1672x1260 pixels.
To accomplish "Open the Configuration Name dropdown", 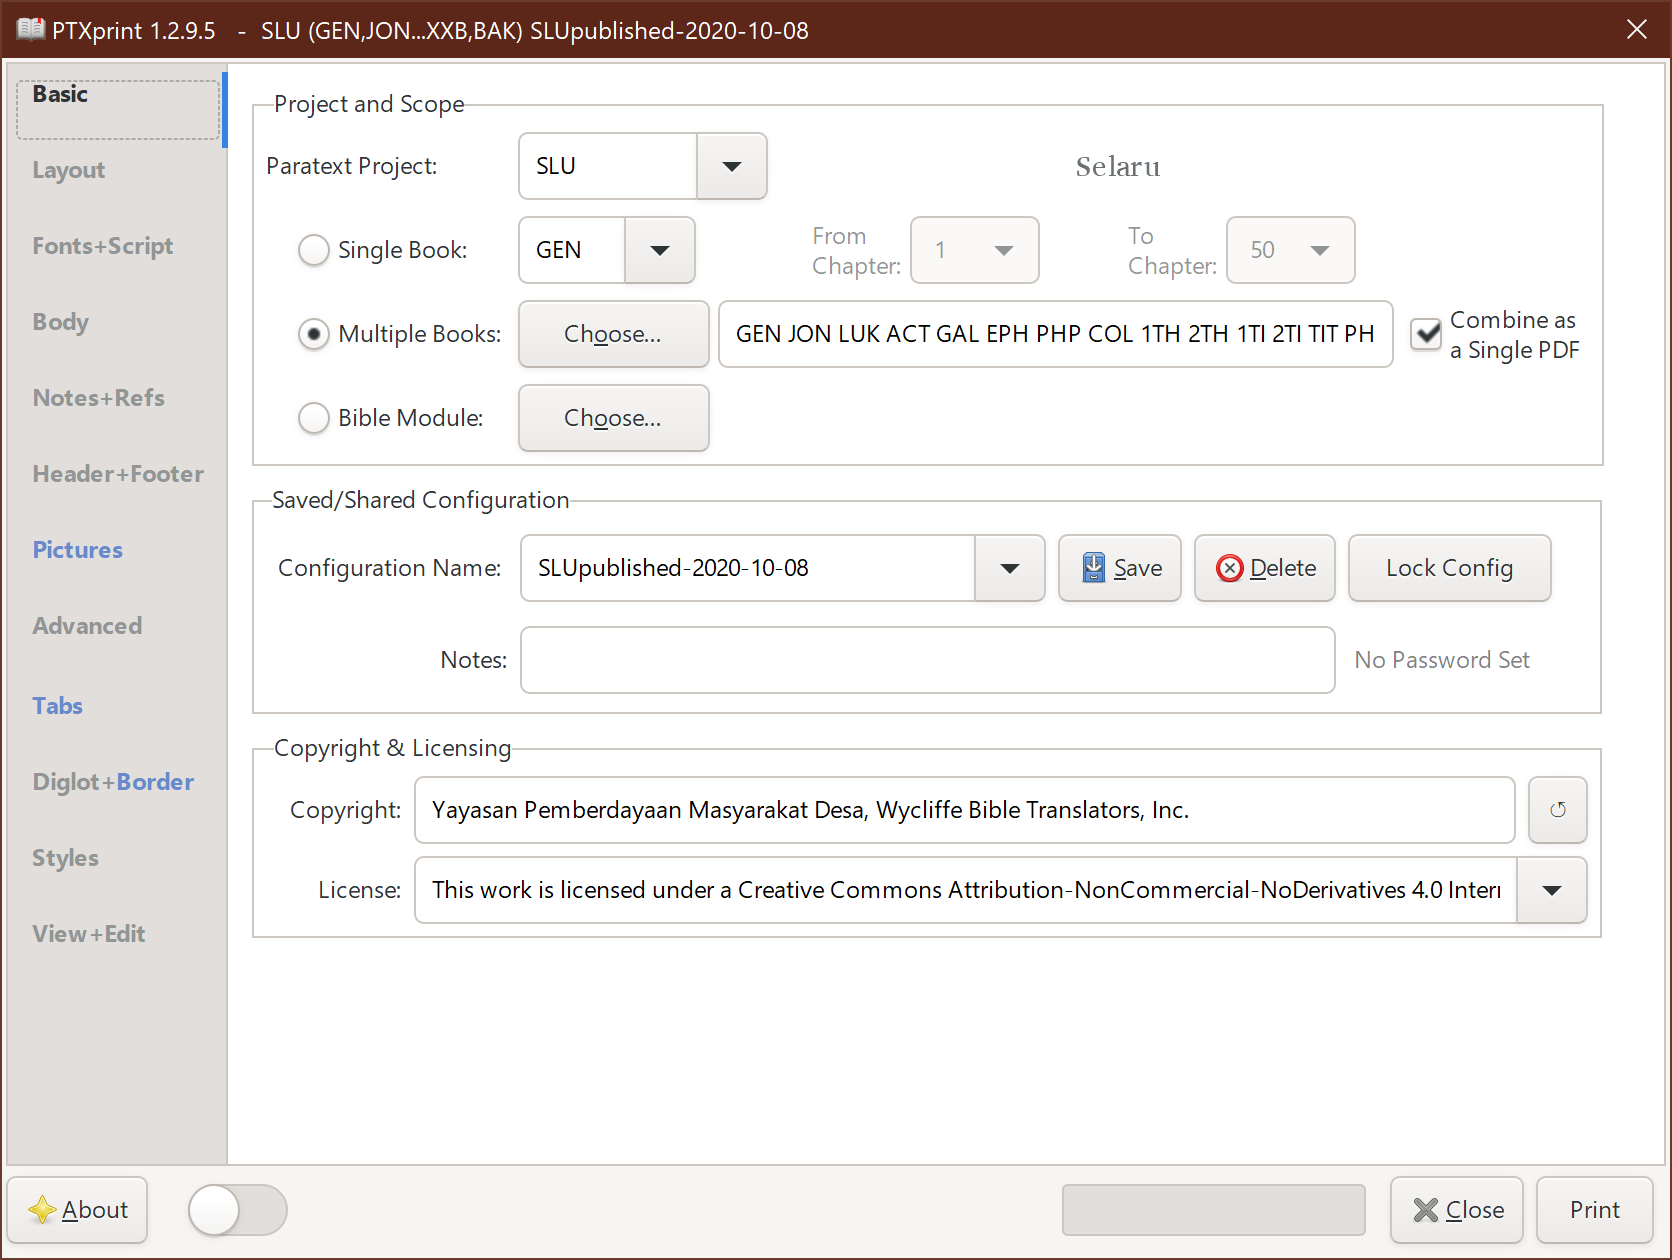I will point(1010,568).
